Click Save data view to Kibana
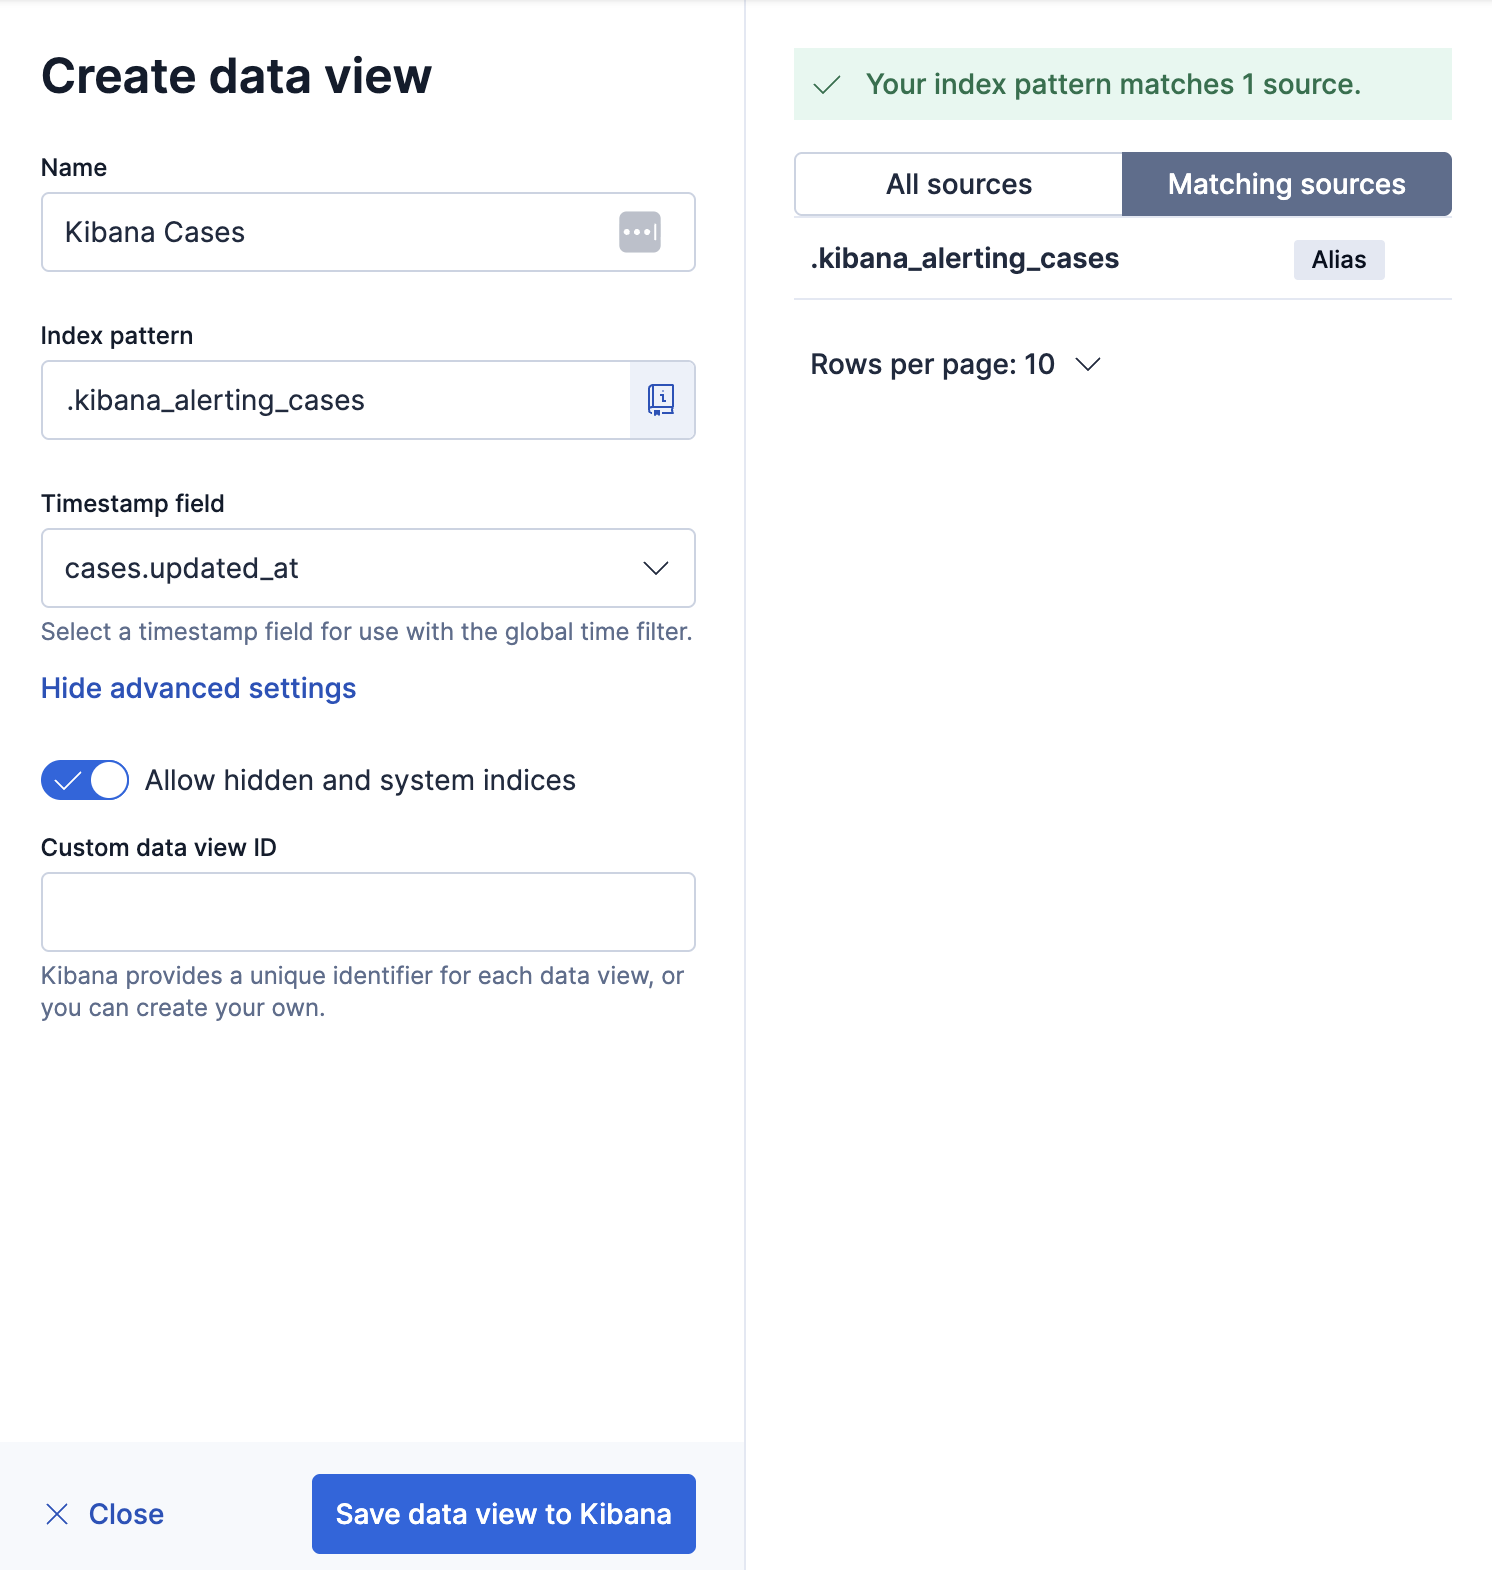Image resolution: width=1492 pixels, height=1570 pixels. 503,1514
